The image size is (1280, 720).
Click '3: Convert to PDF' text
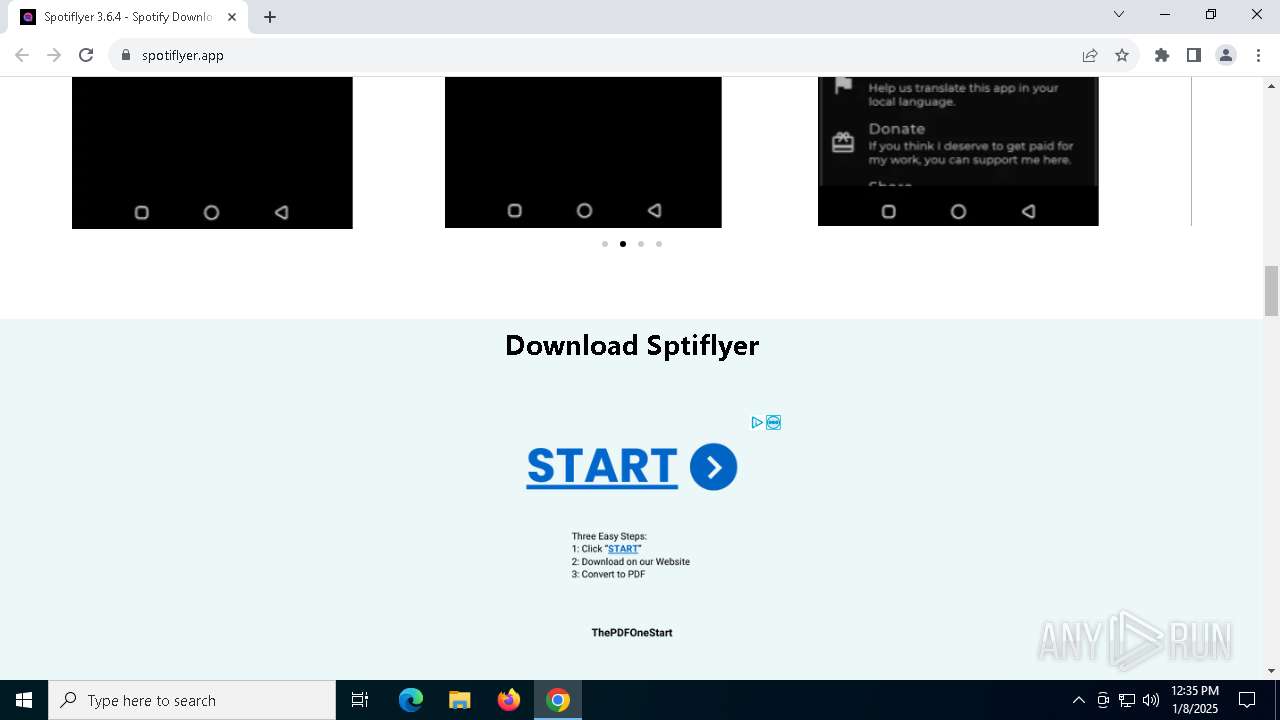608,575
